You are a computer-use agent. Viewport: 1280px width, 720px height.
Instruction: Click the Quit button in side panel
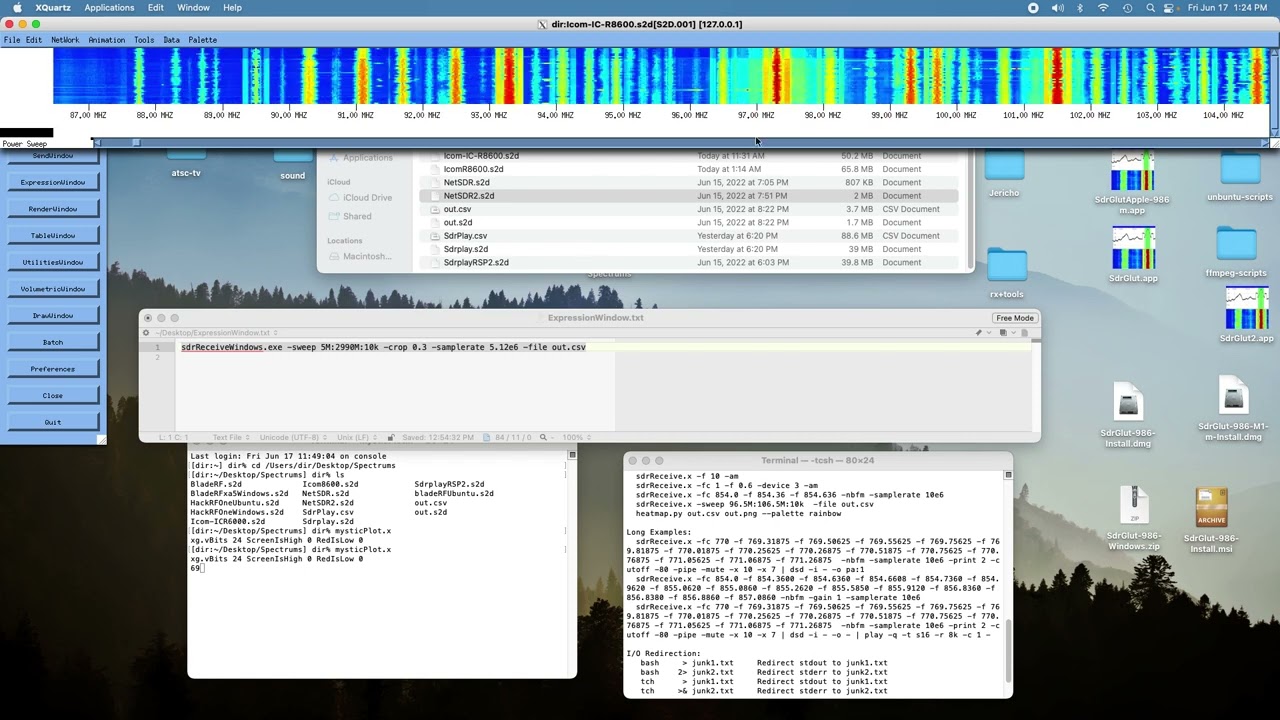click(53, 422)
